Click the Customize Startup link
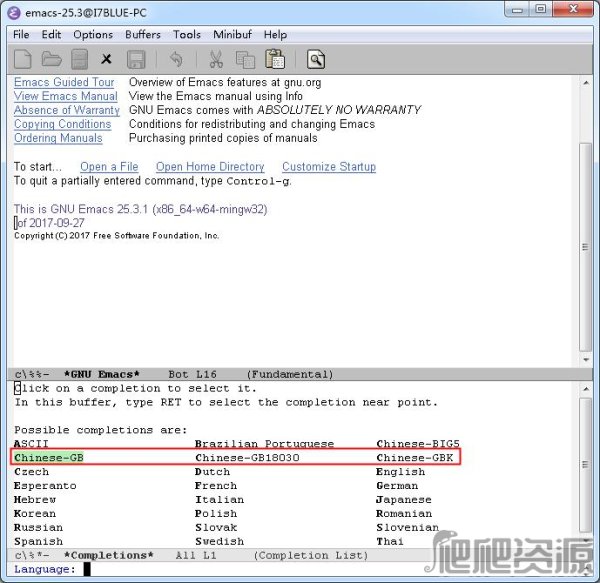 329,167
